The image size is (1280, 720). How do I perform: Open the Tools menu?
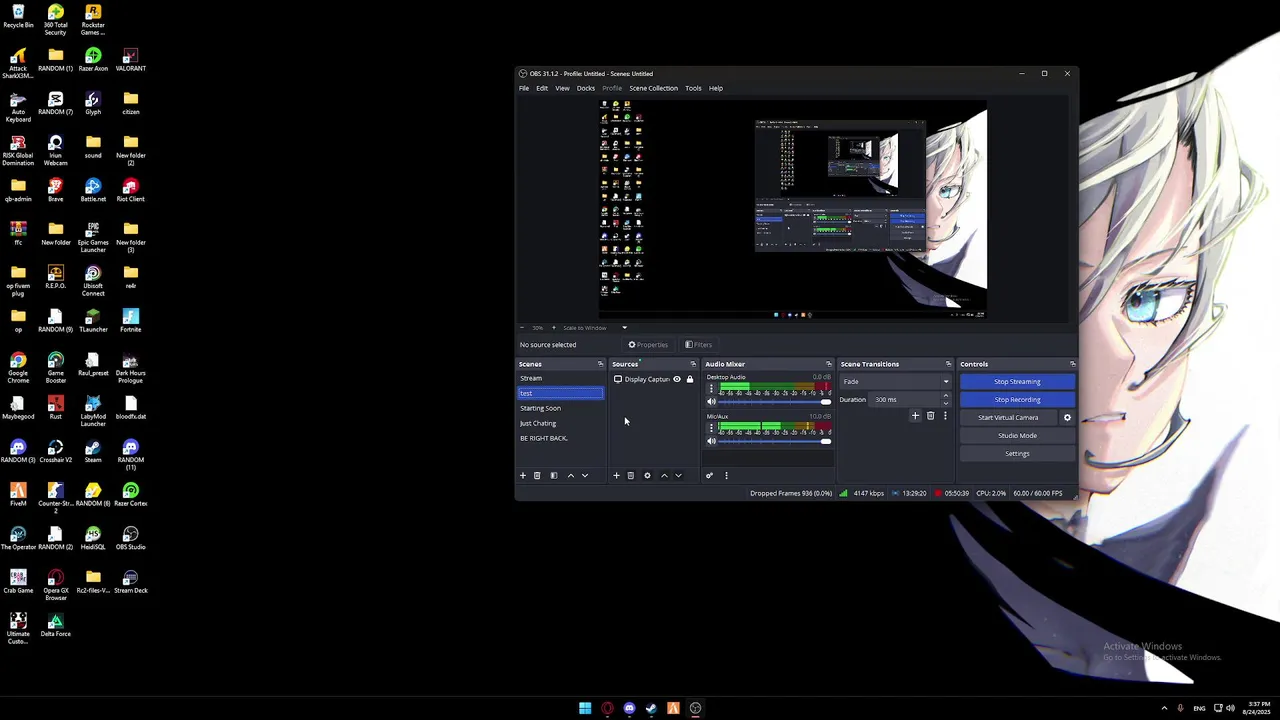pos(693,88)
